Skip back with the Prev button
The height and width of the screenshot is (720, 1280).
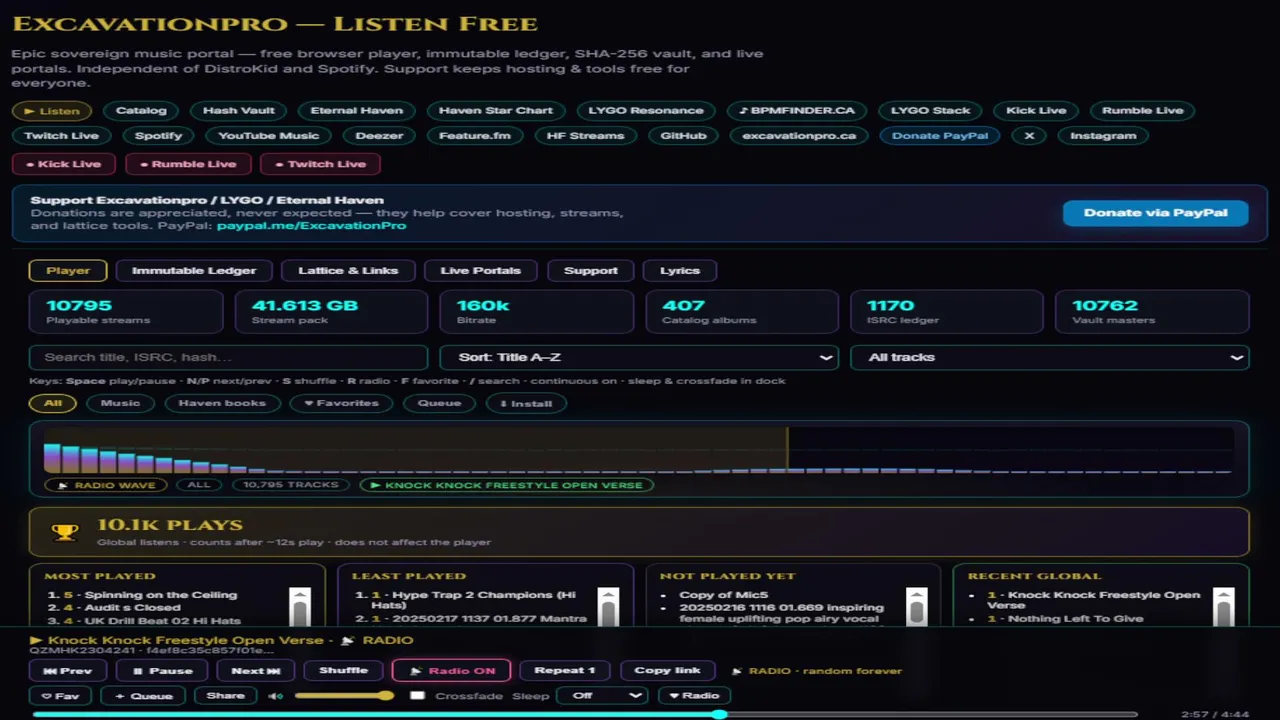(67, 671)
